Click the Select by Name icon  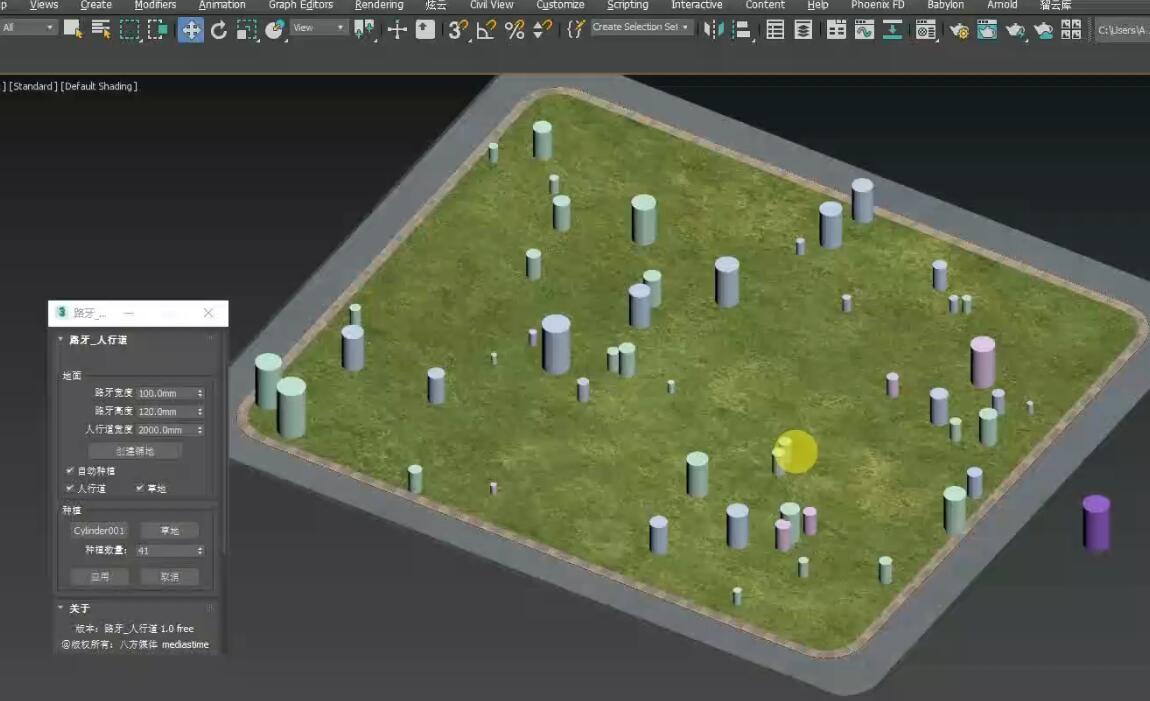coord(101,29)
